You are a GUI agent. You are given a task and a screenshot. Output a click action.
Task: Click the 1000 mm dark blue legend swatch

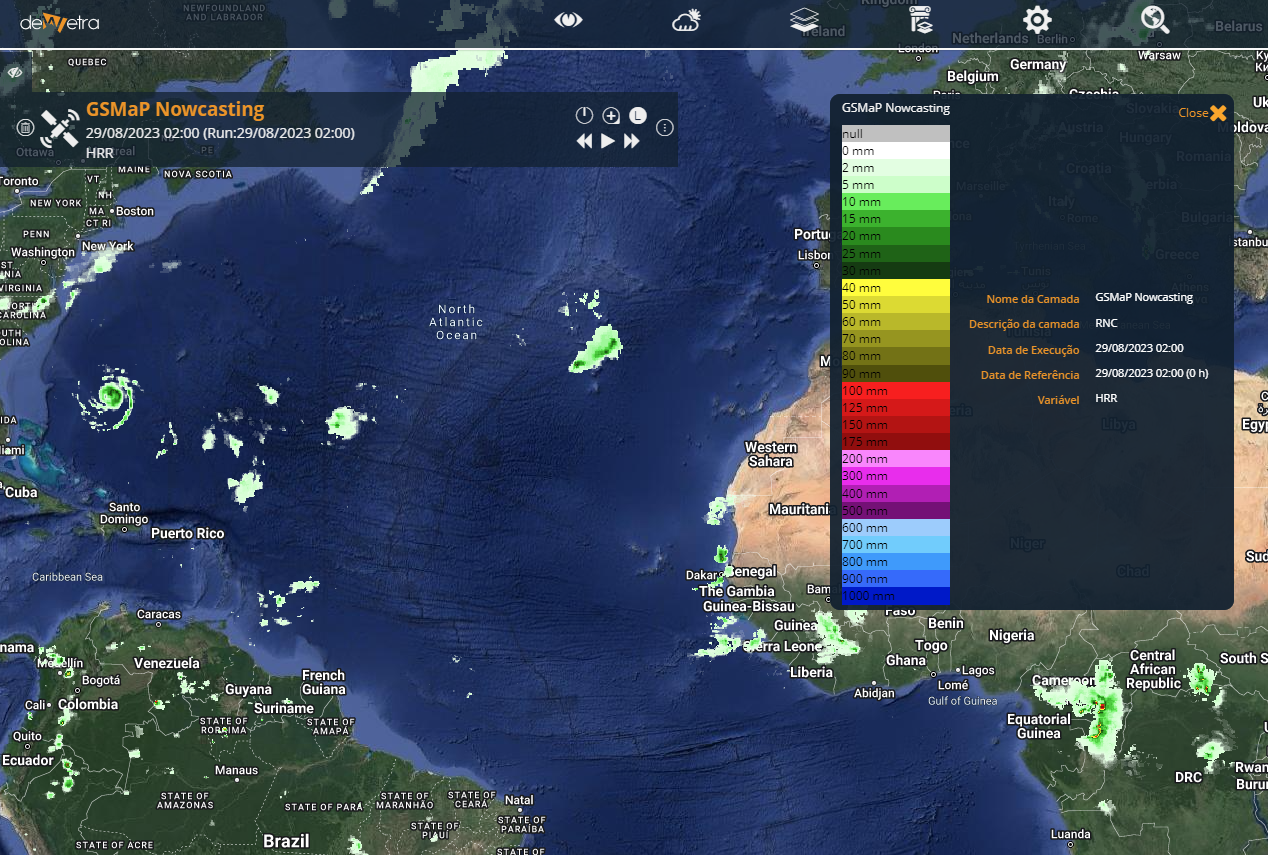click(895, 596)
